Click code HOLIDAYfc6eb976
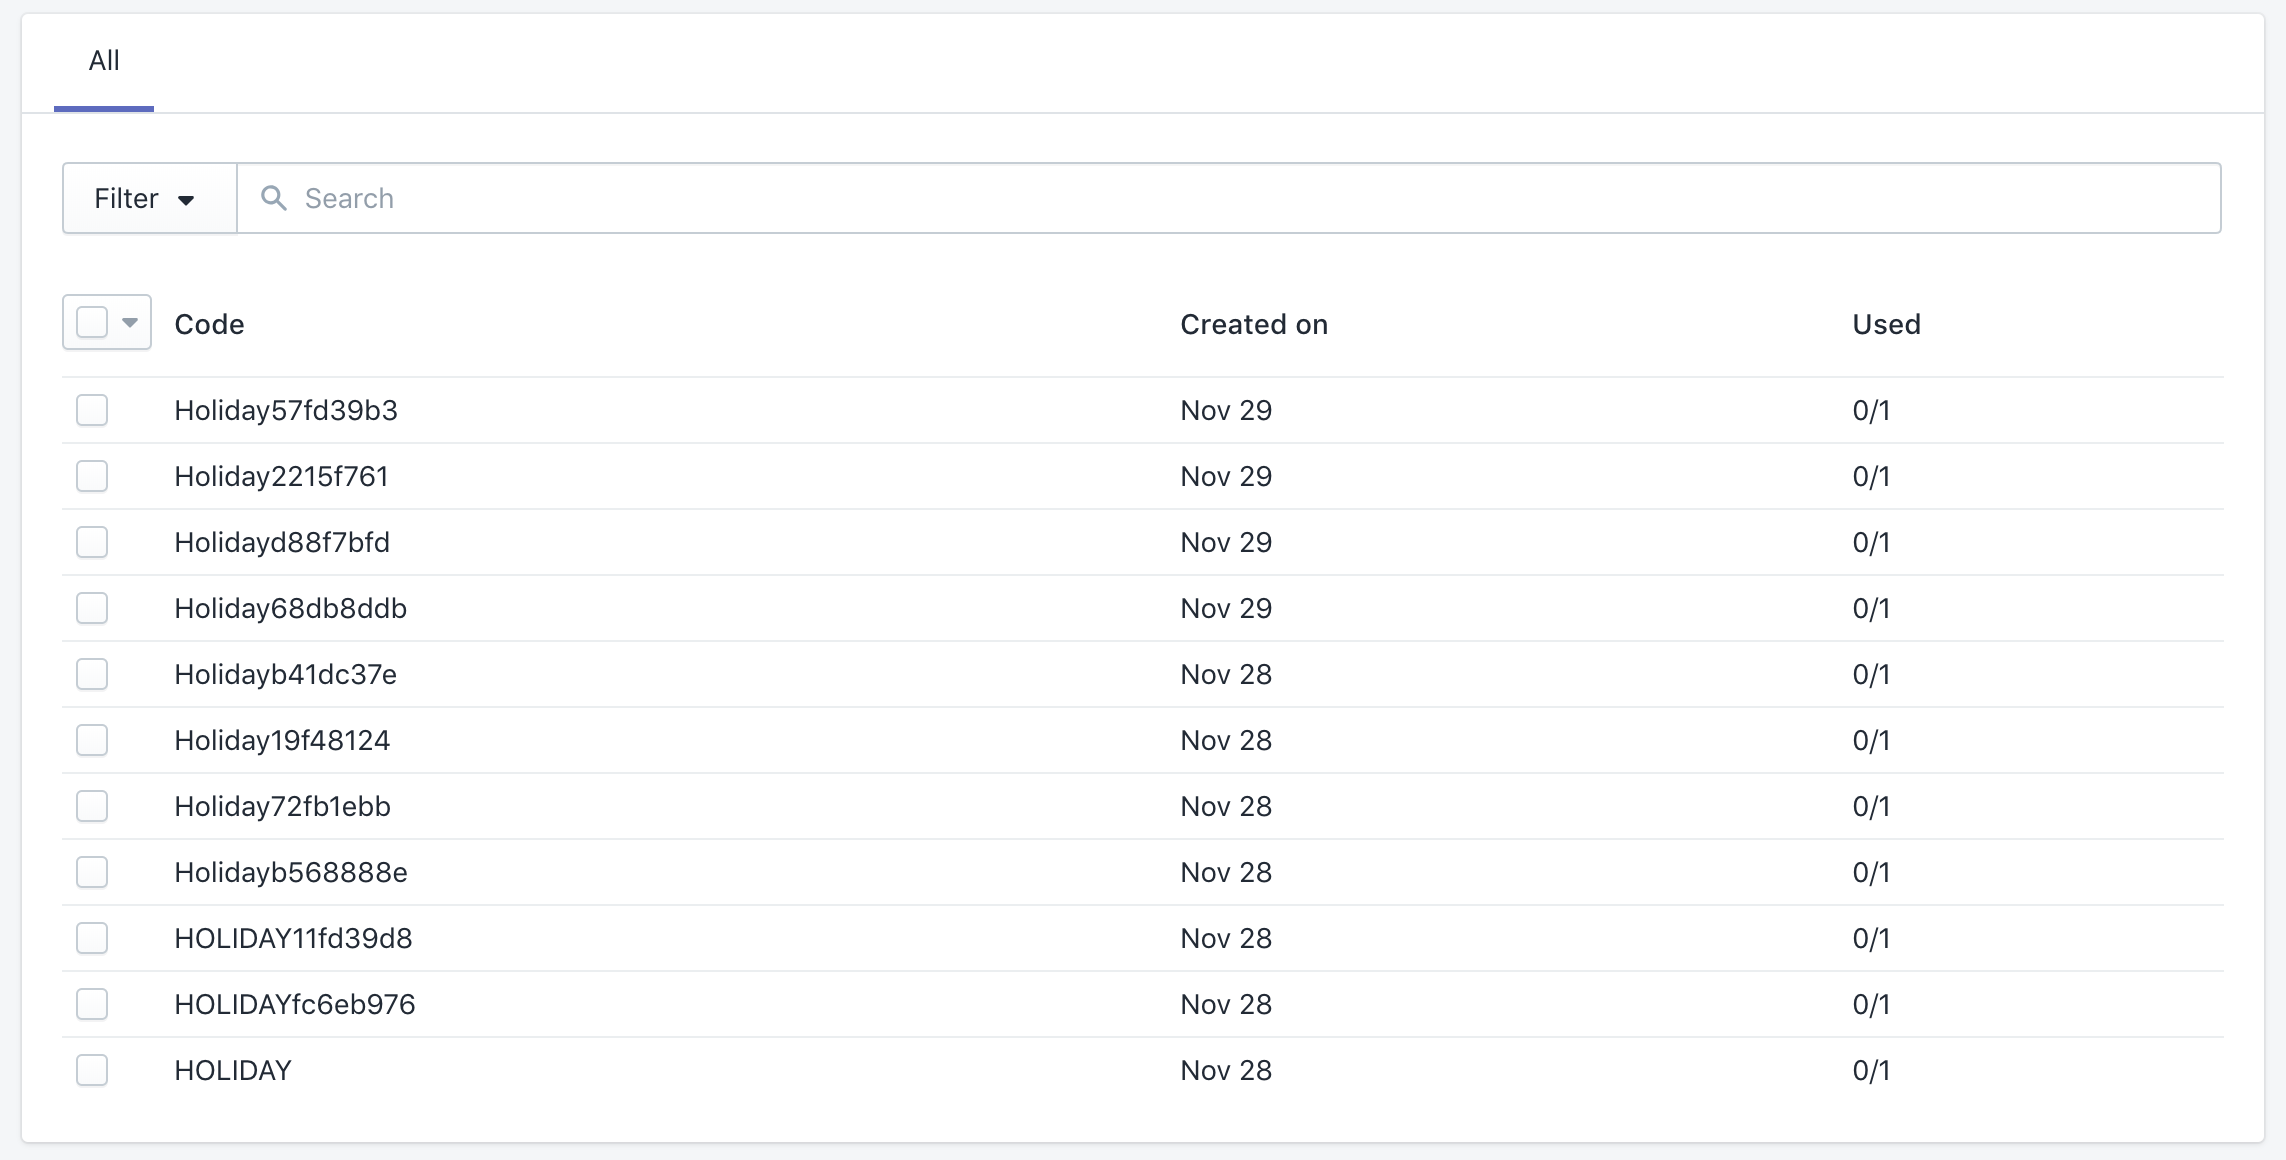This screenshot has width=2286, height=1160. [294, 1004]
